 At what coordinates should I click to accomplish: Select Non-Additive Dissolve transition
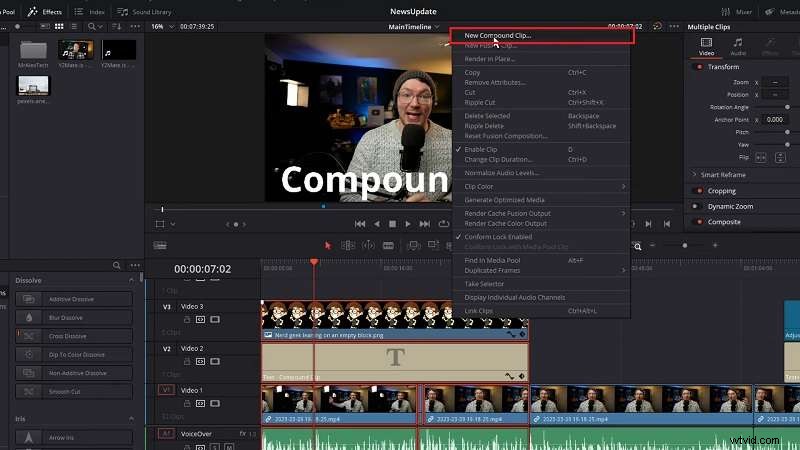(x=74, y=372)
